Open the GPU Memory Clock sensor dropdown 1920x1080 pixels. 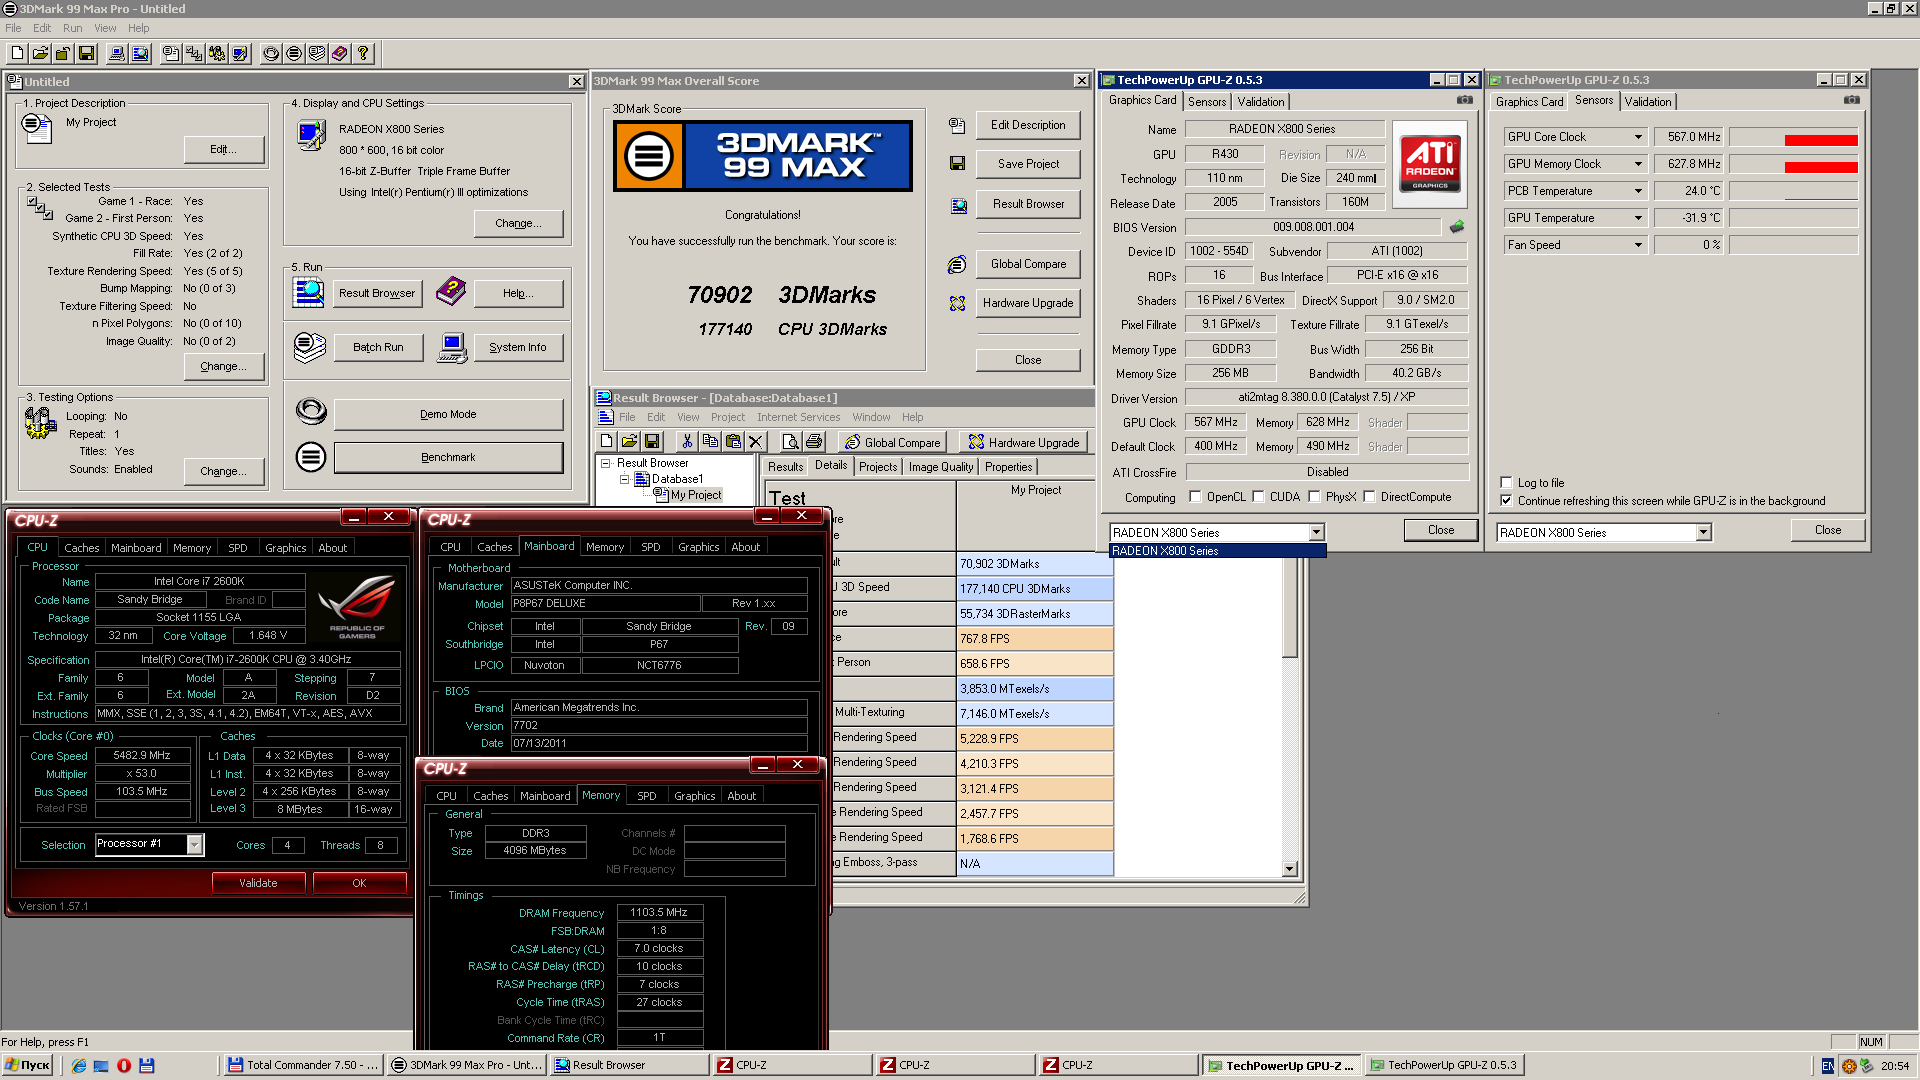click(x=1638, y=164)
